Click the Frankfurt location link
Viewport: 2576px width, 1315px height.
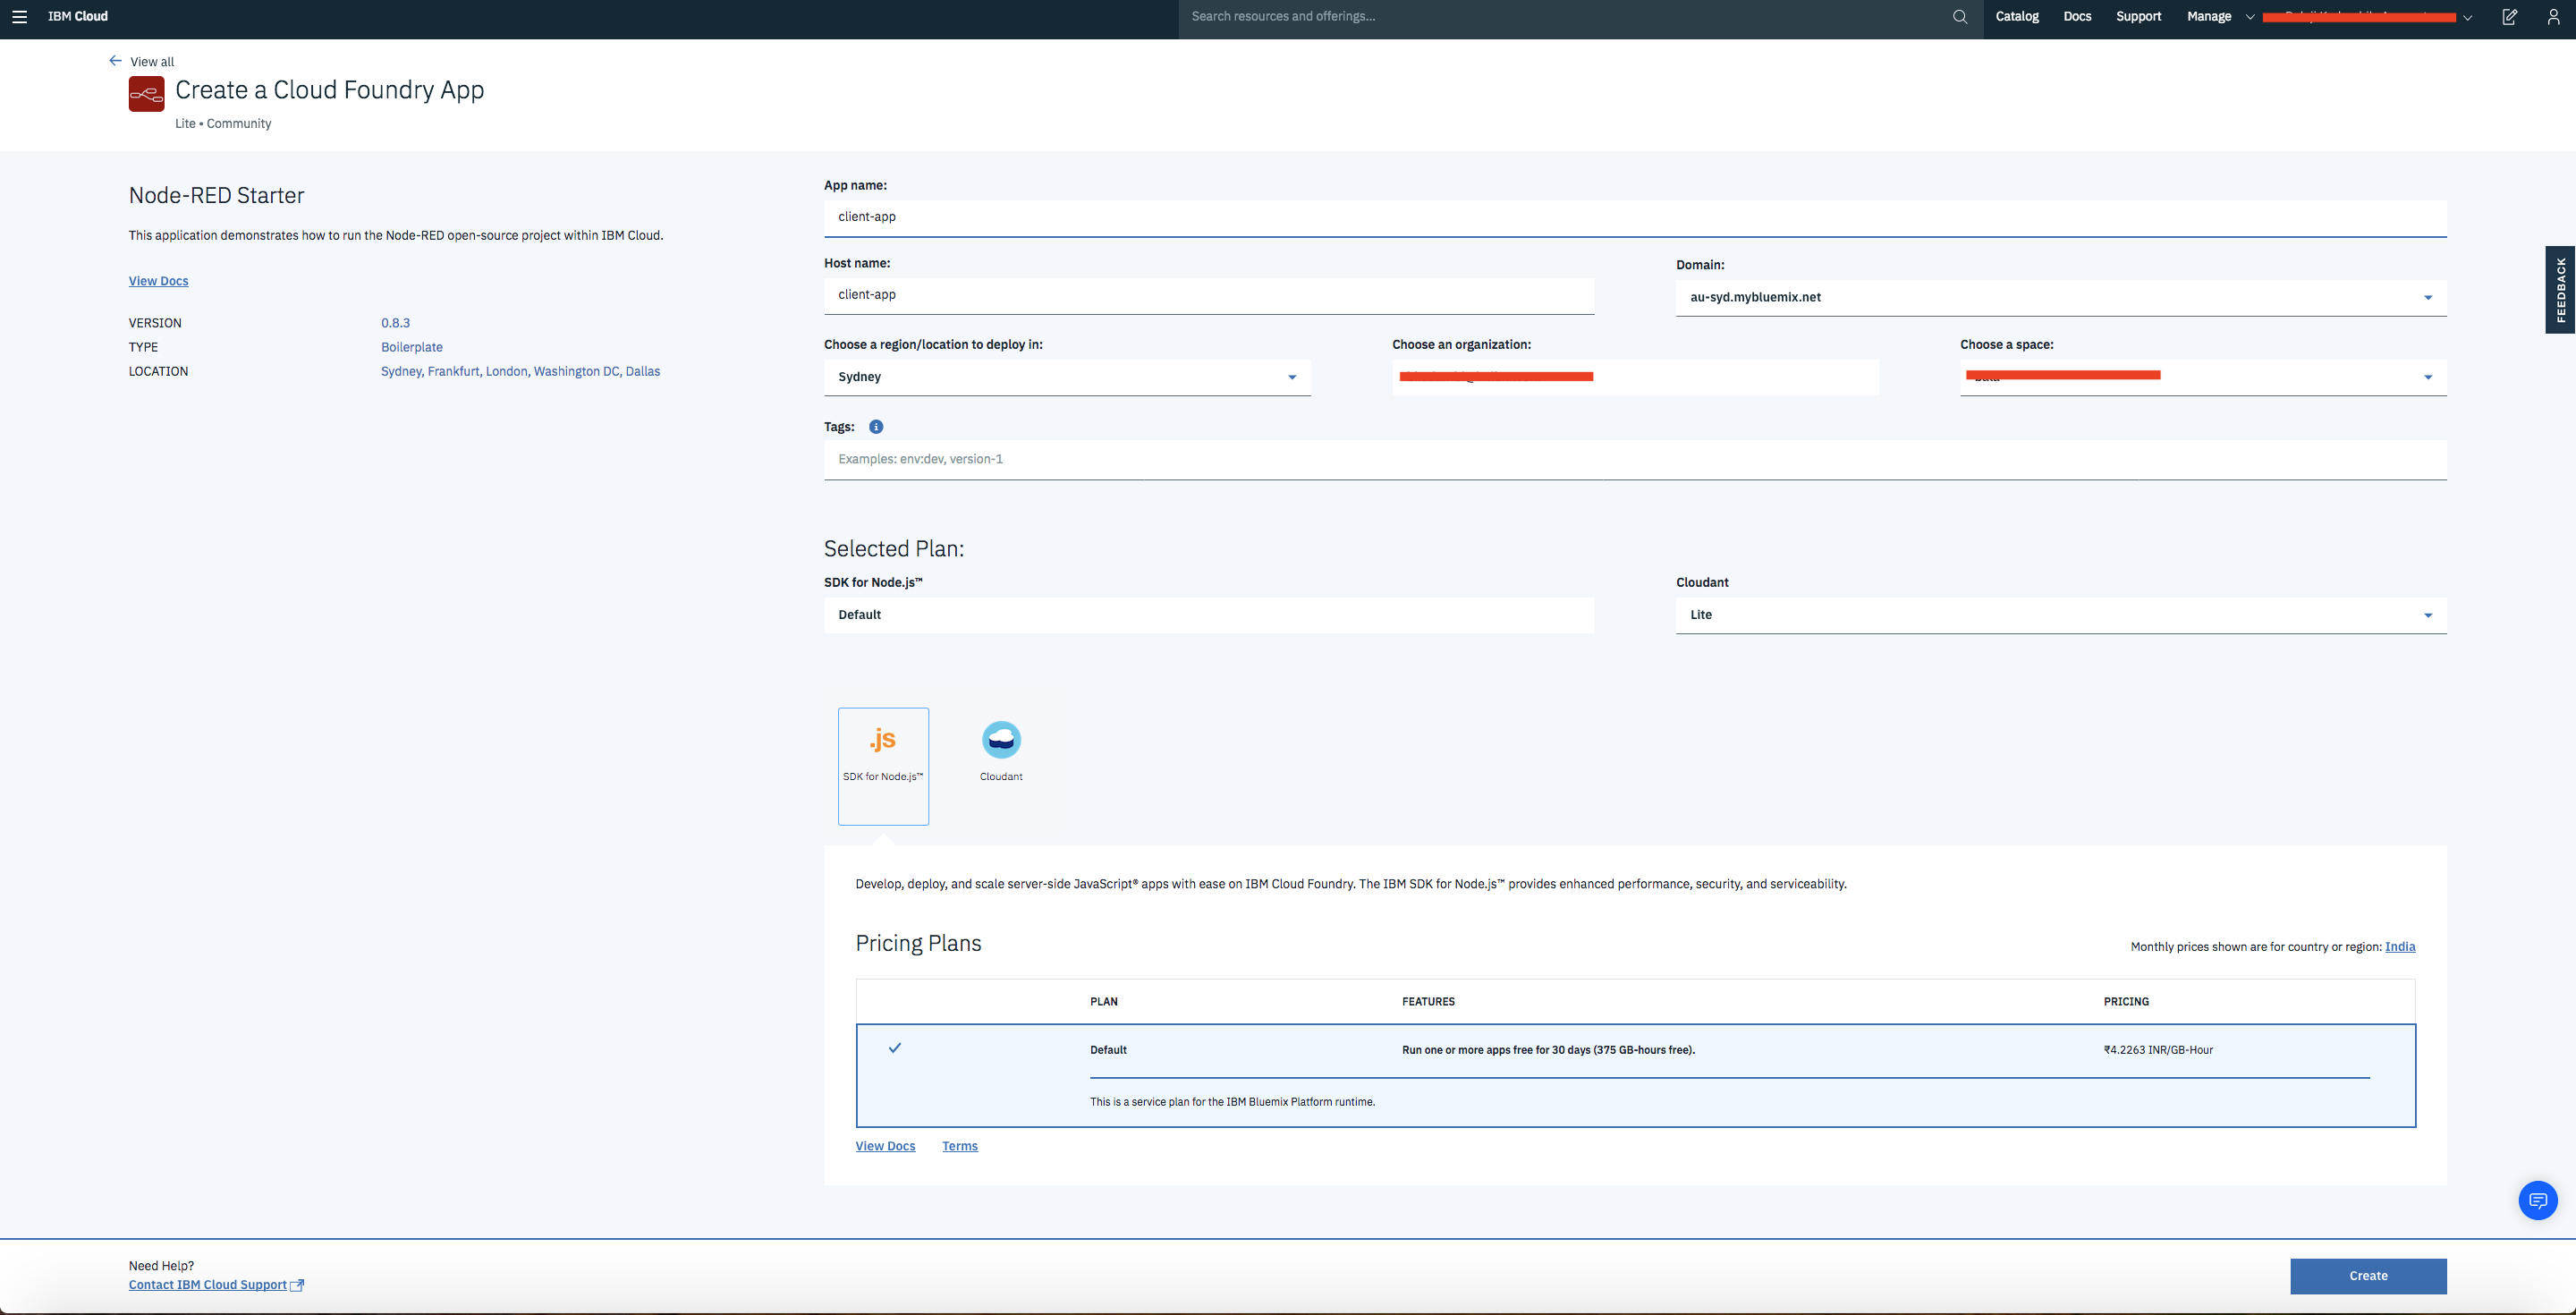click(453, 371)
